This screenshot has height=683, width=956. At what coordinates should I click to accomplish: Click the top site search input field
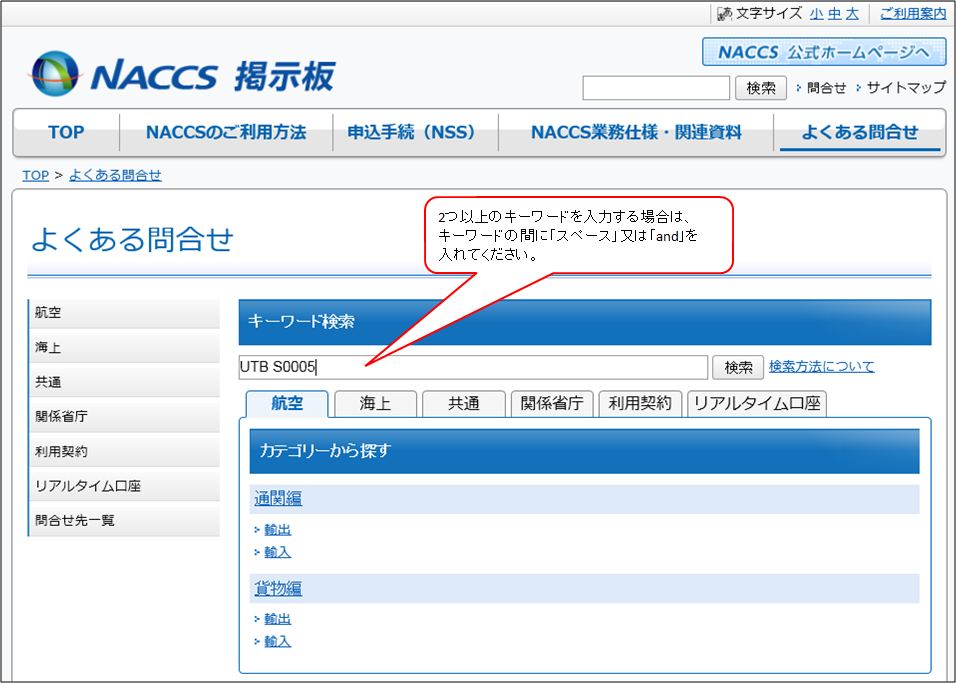tap(656, 88)
